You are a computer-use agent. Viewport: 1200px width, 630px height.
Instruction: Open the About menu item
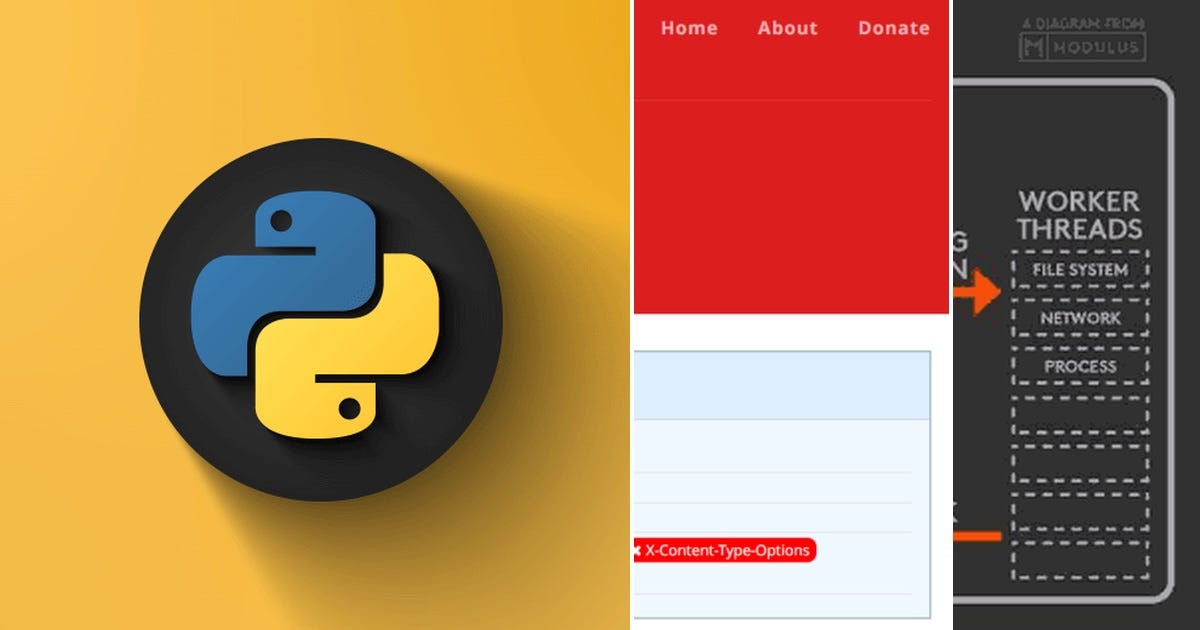(787, 28)
